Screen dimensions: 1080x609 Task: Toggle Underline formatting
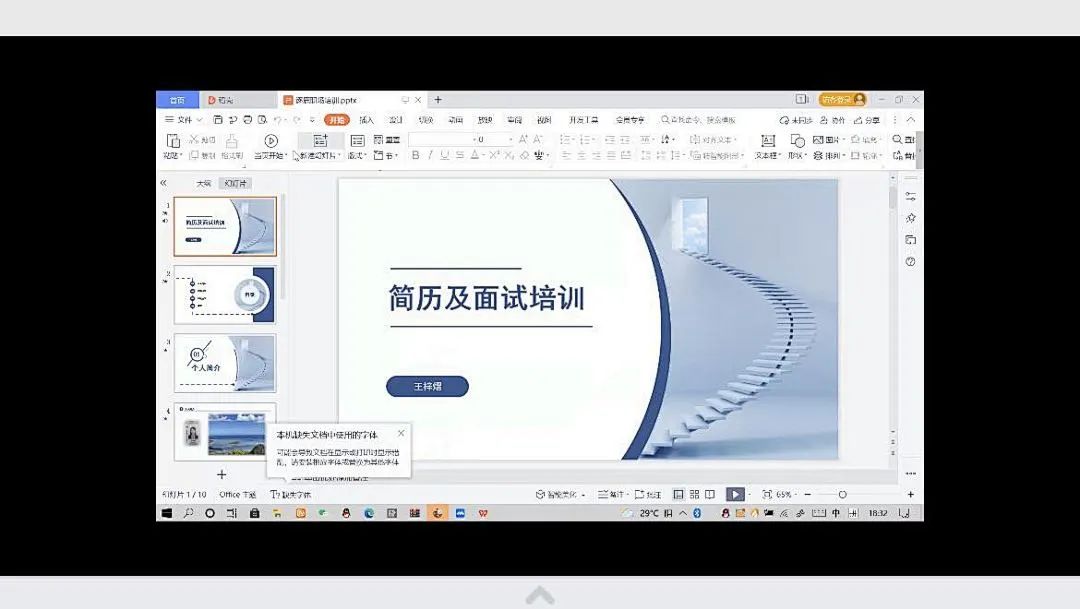click(x=445, y=156)
